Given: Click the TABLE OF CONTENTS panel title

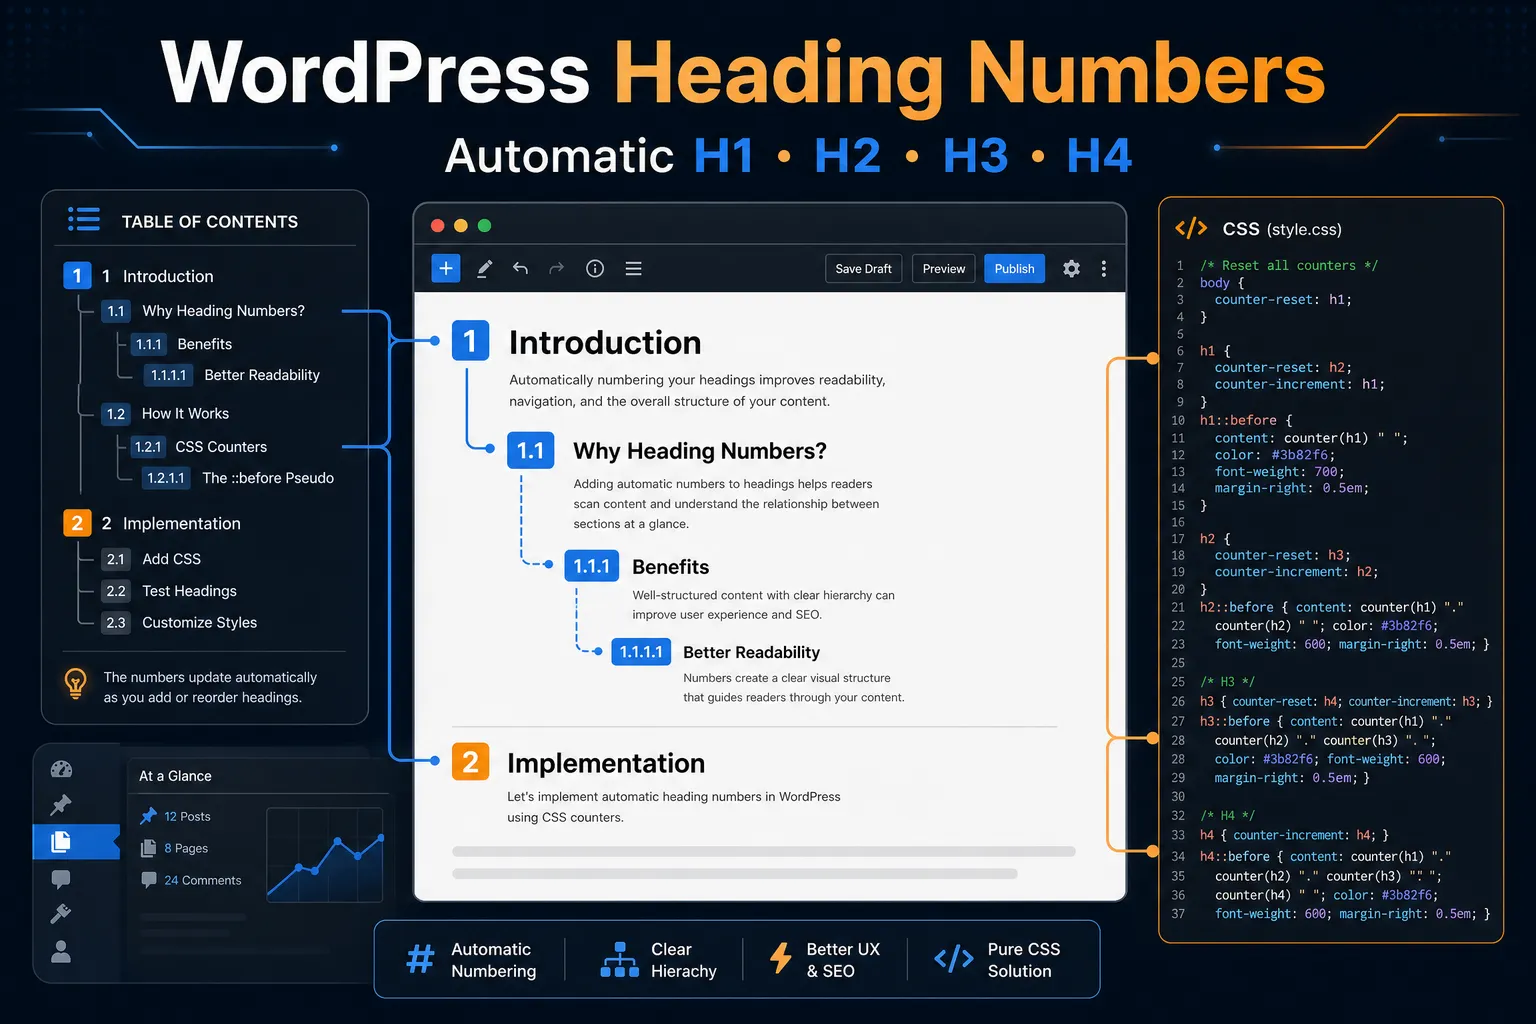Looking at the screenshot, I should (210, 221).
